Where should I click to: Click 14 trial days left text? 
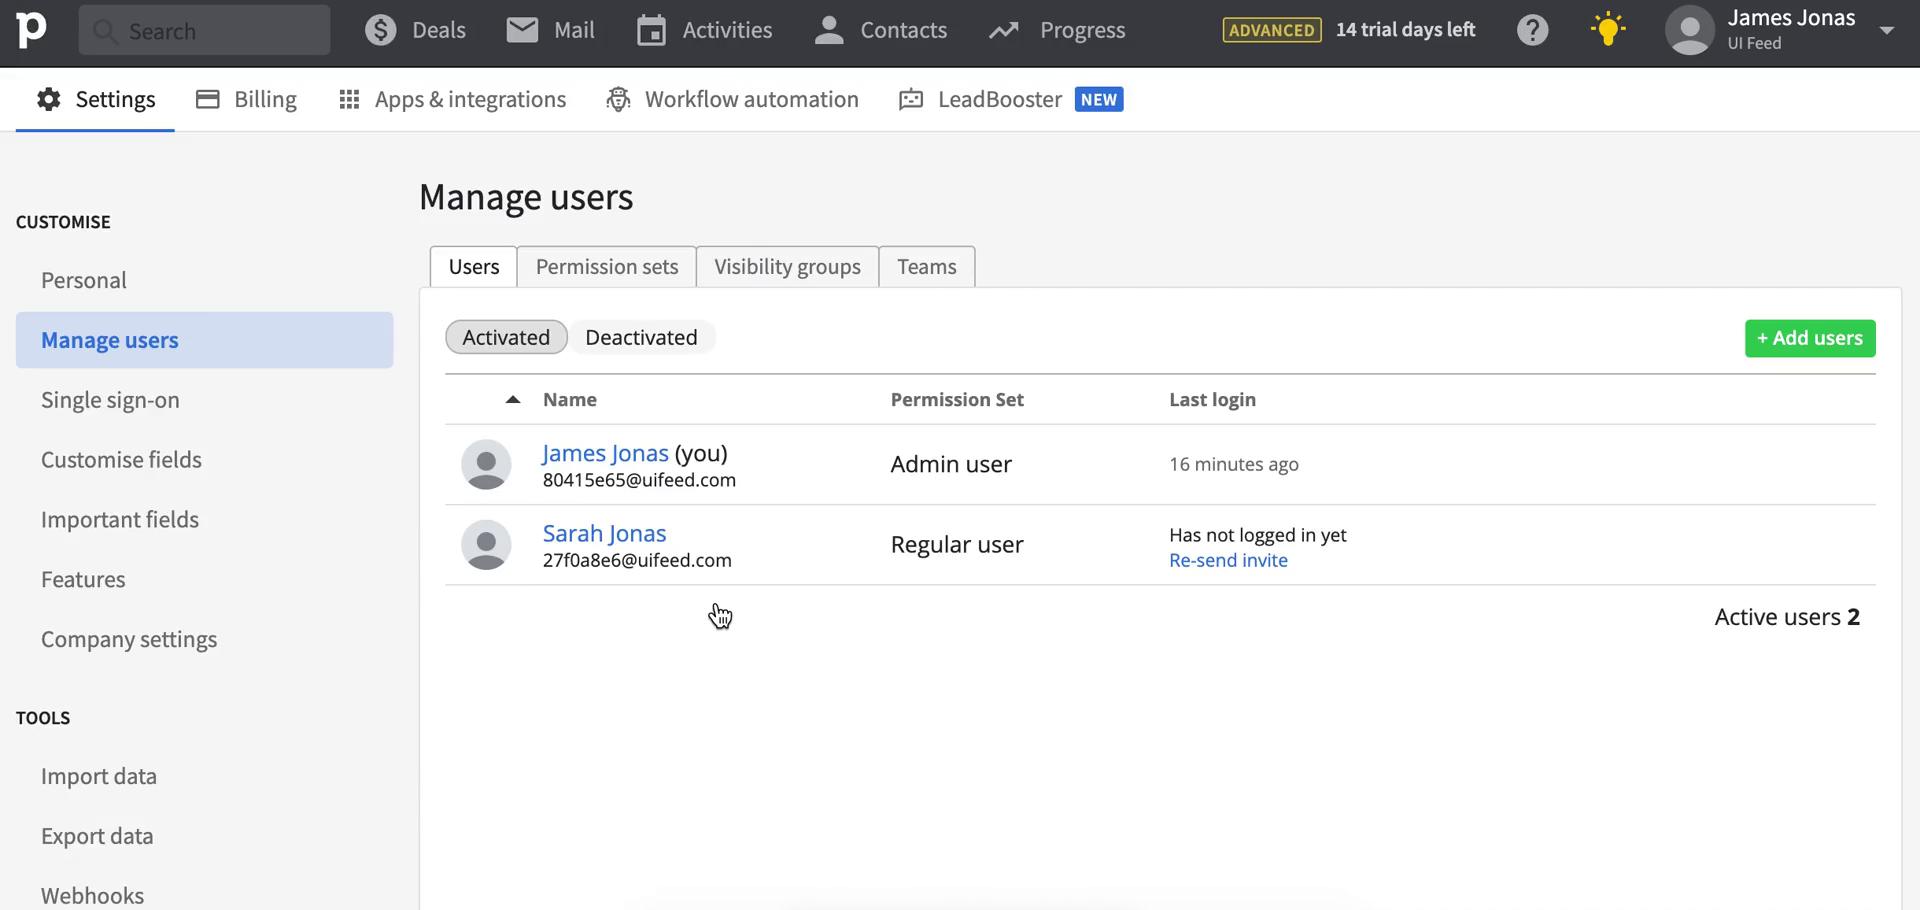tap(1405, 30)
